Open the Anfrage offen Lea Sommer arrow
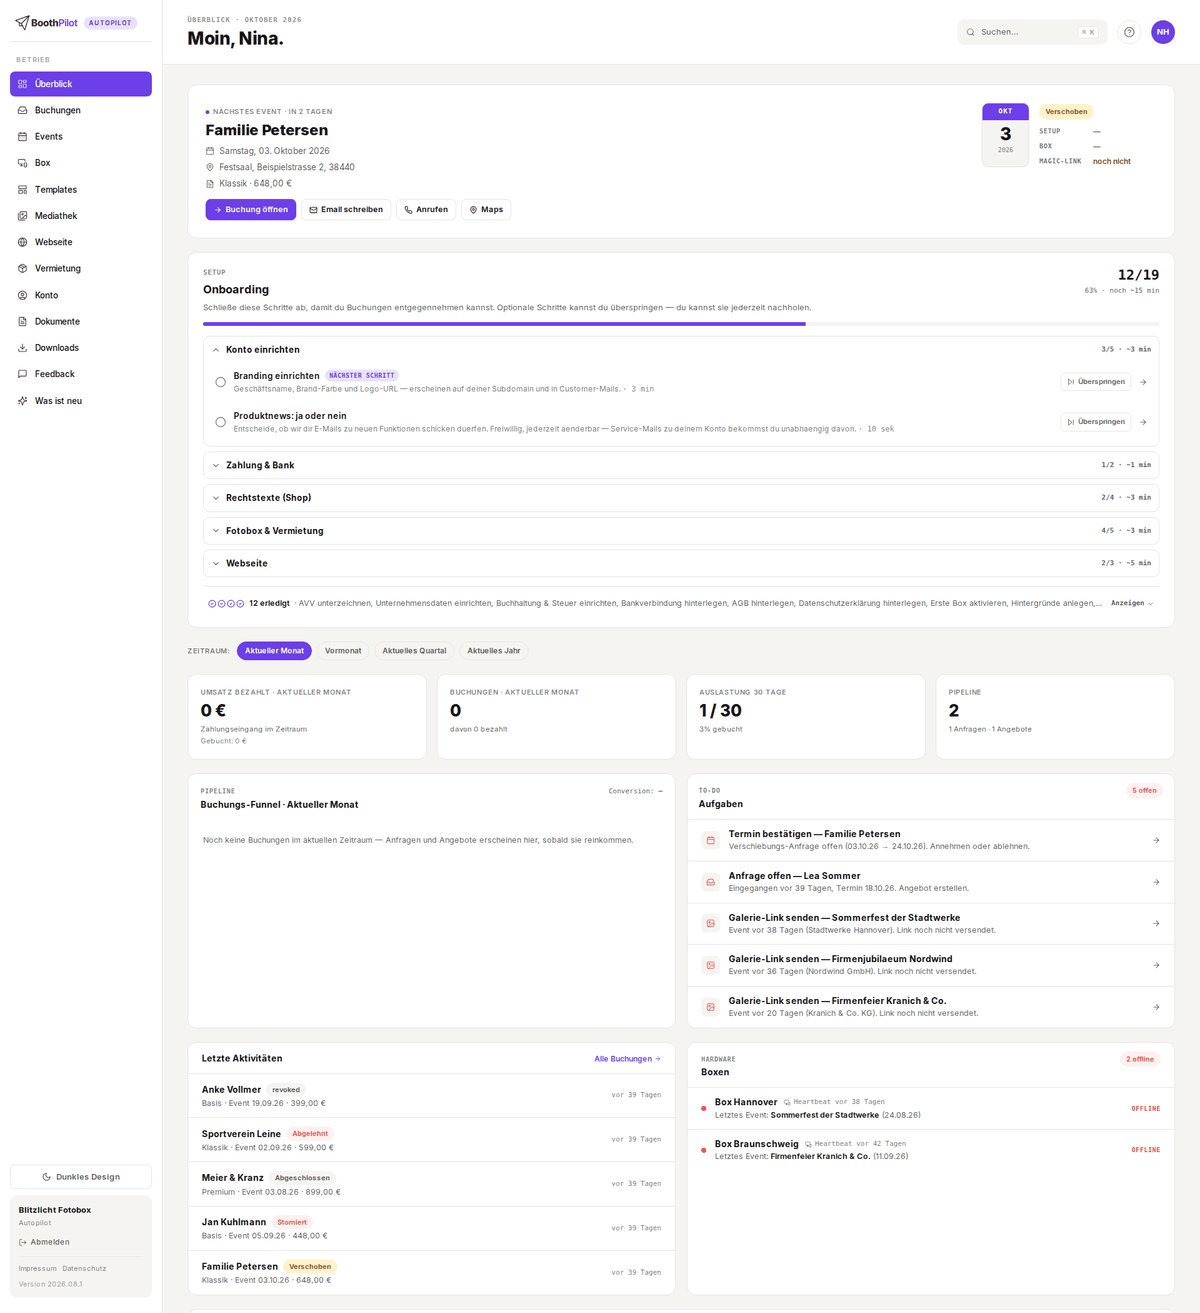The image size is (1200, 1313). coord(1156,882)
